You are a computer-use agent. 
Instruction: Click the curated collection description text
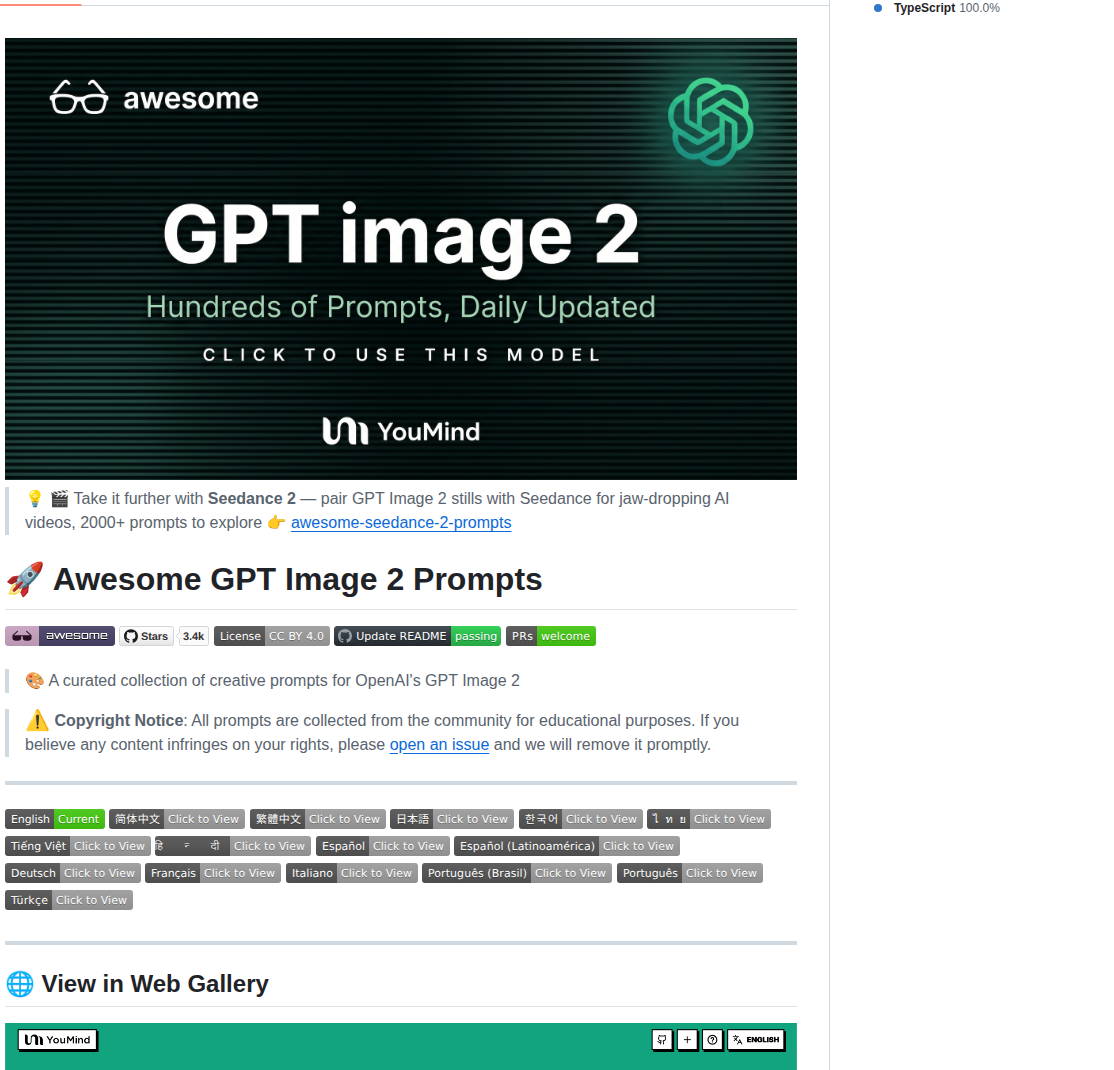284,681
